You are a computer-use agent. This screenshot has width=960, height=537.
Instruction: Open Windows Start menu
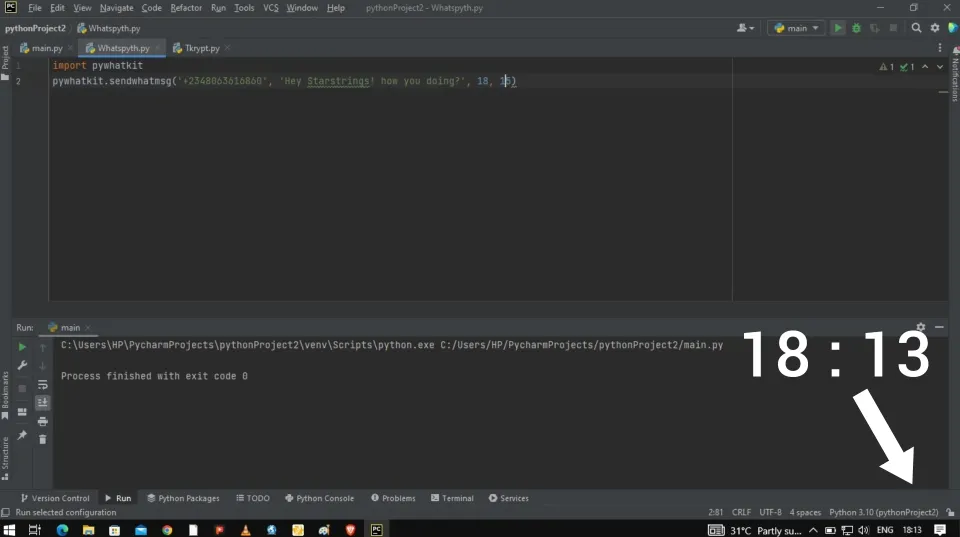tap(9, 530)
